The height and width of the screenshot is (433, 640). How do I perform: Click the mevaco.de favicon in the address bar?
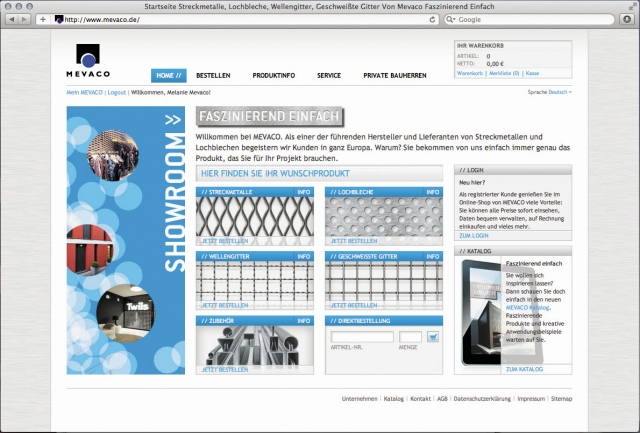pyautogui.click(x=59, y=19)
